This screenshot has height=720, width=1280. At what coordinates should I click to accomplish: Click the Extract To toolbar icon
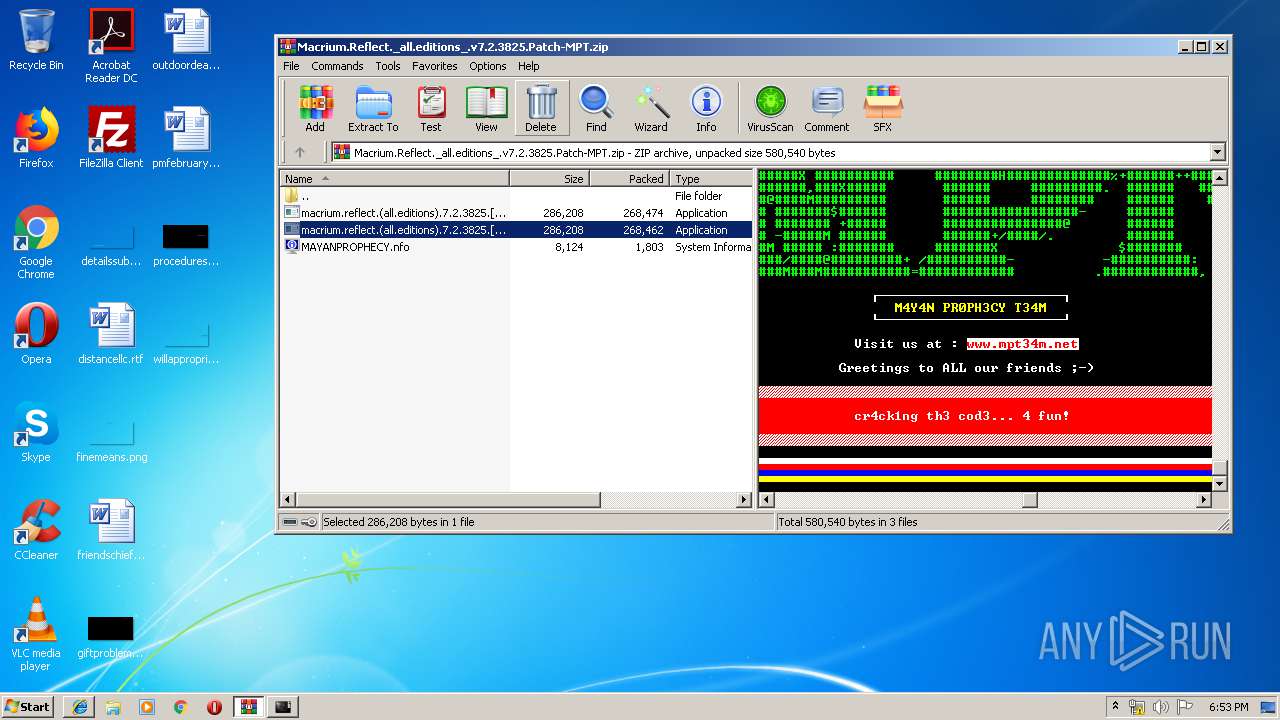pos(373,108)
